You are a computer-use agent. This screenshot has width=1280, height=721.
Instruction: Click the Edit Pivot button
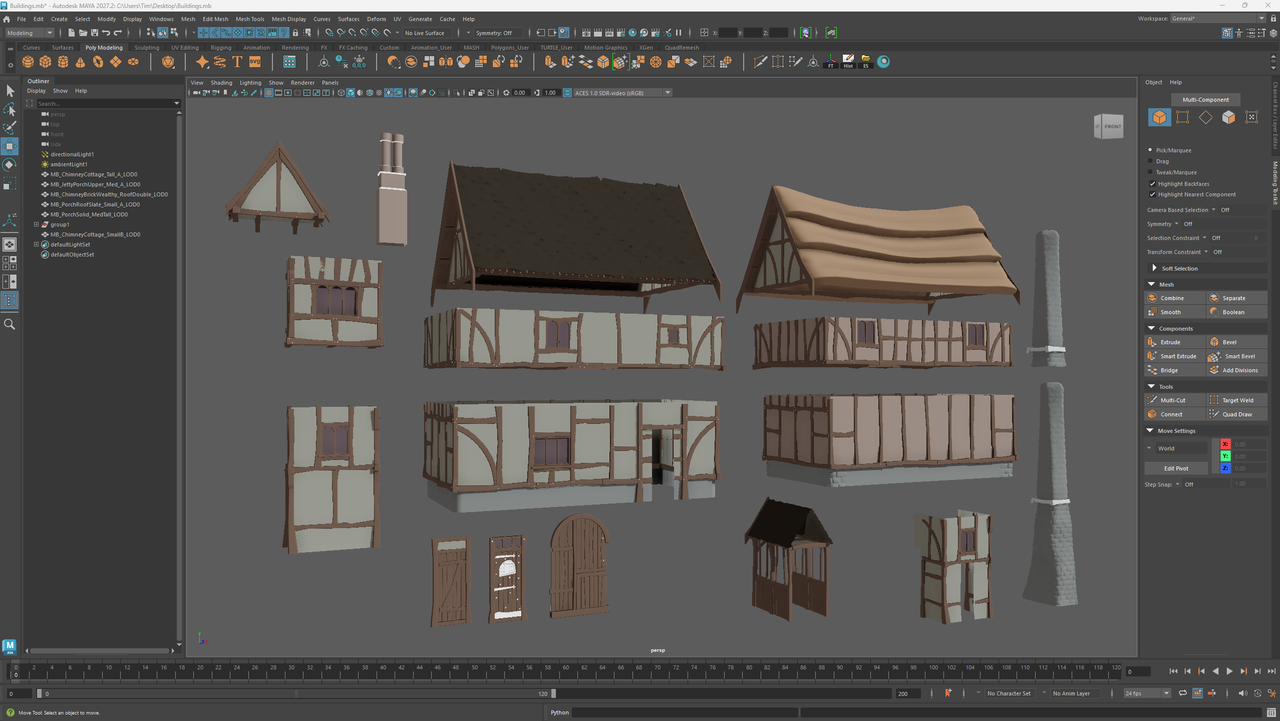[1176, 468]
